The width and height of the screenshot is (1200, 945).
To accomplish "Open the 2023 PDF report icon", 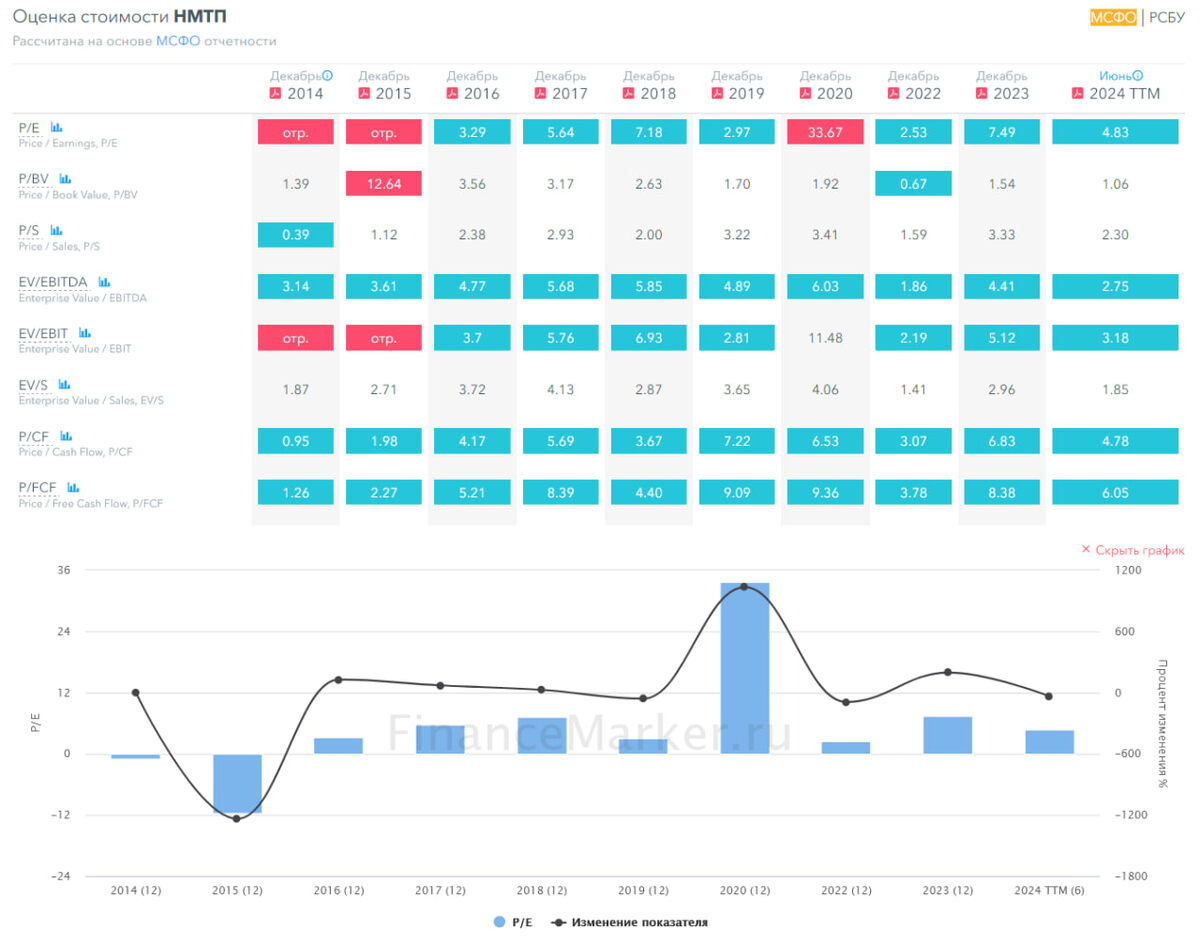I will [x=982, y=93].
